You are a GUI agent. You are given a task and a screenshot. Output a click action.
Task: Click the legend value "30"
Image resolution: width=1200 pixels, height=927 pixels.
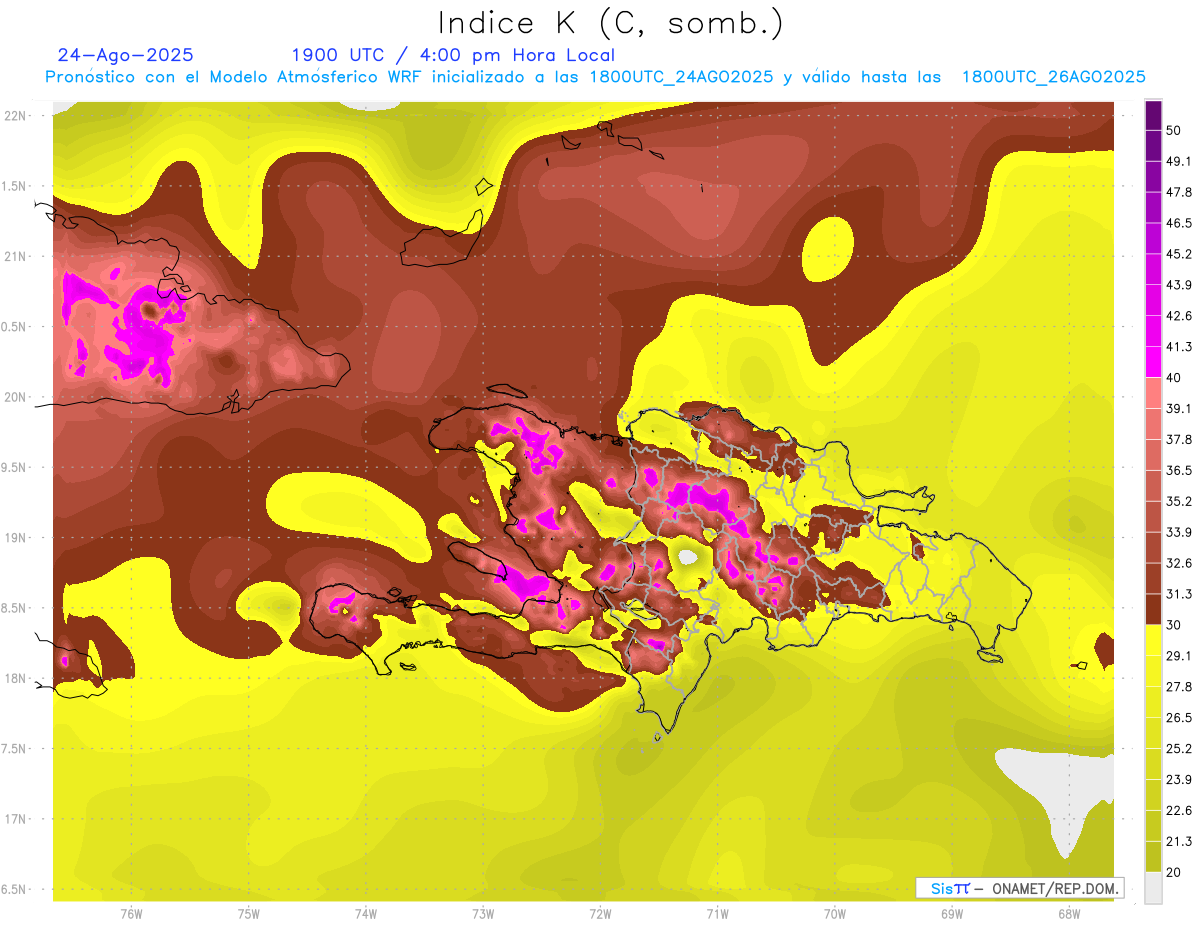point(1174,625)
